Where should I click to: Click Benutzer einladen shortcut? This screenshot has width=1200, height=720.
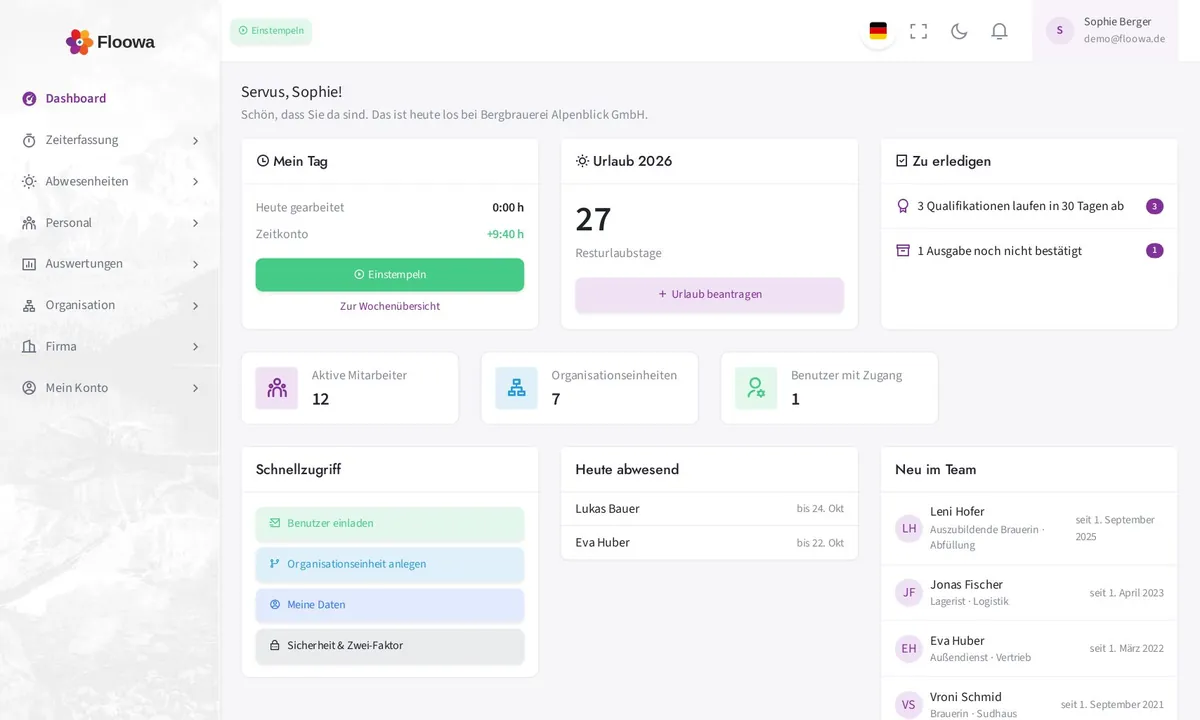point(390,523)
